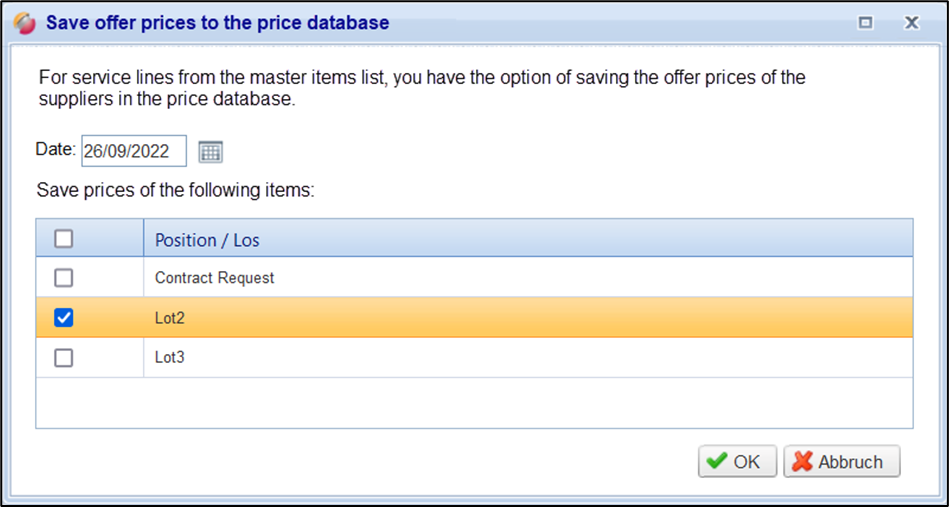The image size is (949, 507).
Task: Toggle the select-all checkbox in table header
Action: click(64, 239)
